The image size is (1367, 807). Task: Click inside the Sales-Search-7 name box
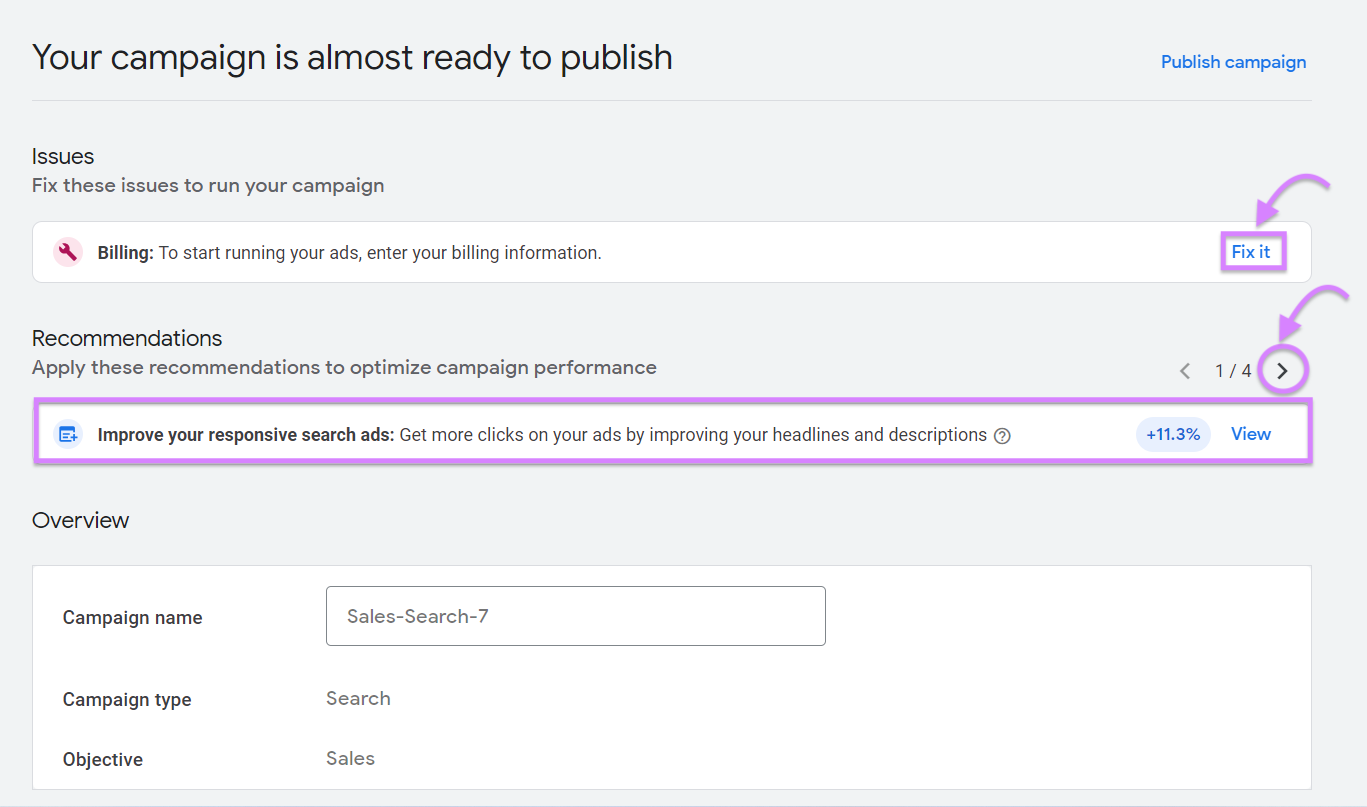click(x=576, y=616)
